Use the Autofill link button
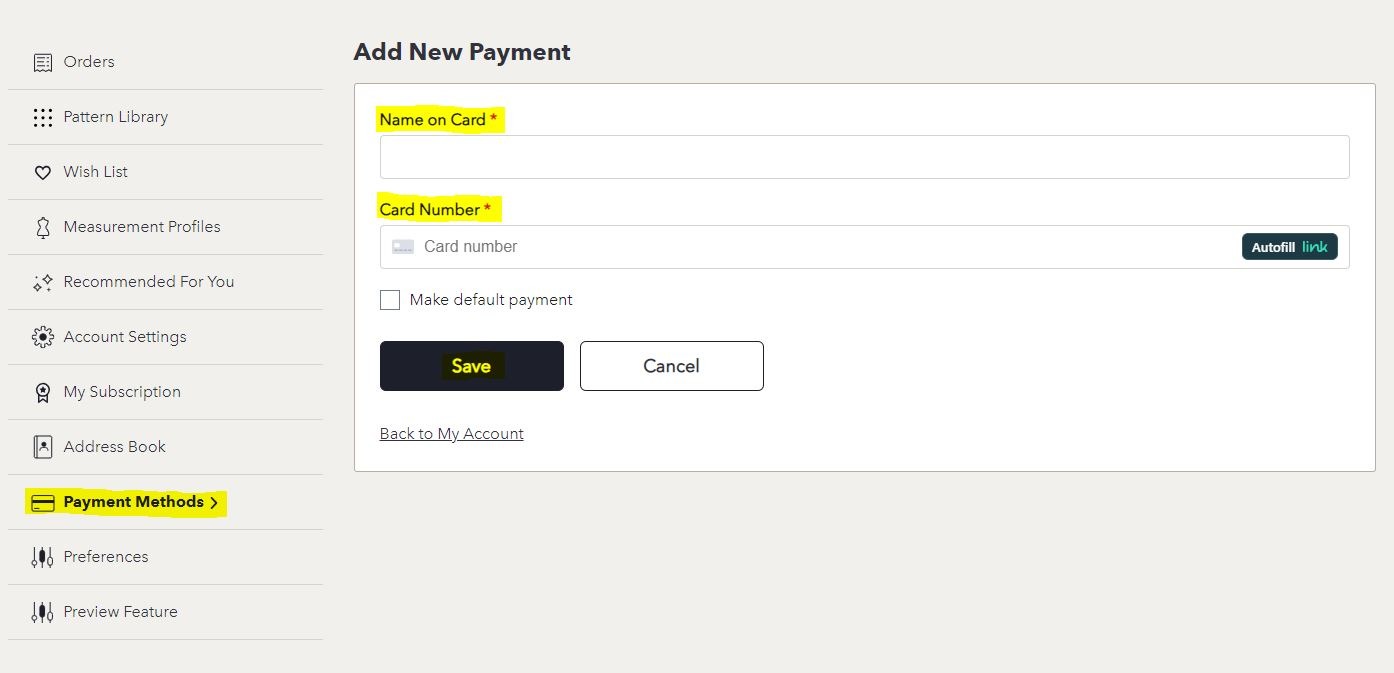 pyautogui.click(x=1290, y=247)
